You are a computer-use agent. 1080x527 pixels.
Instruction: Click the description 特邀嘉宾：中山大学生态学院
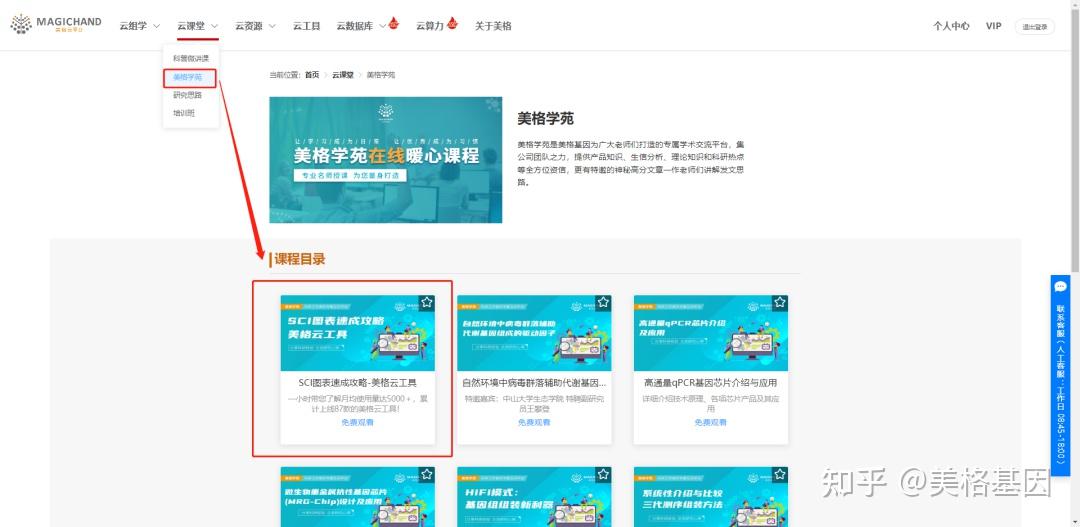point(534,404)
